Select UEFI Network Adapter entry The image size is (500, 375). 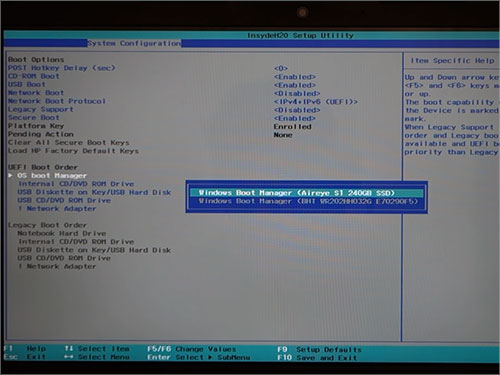pos(57,209)
